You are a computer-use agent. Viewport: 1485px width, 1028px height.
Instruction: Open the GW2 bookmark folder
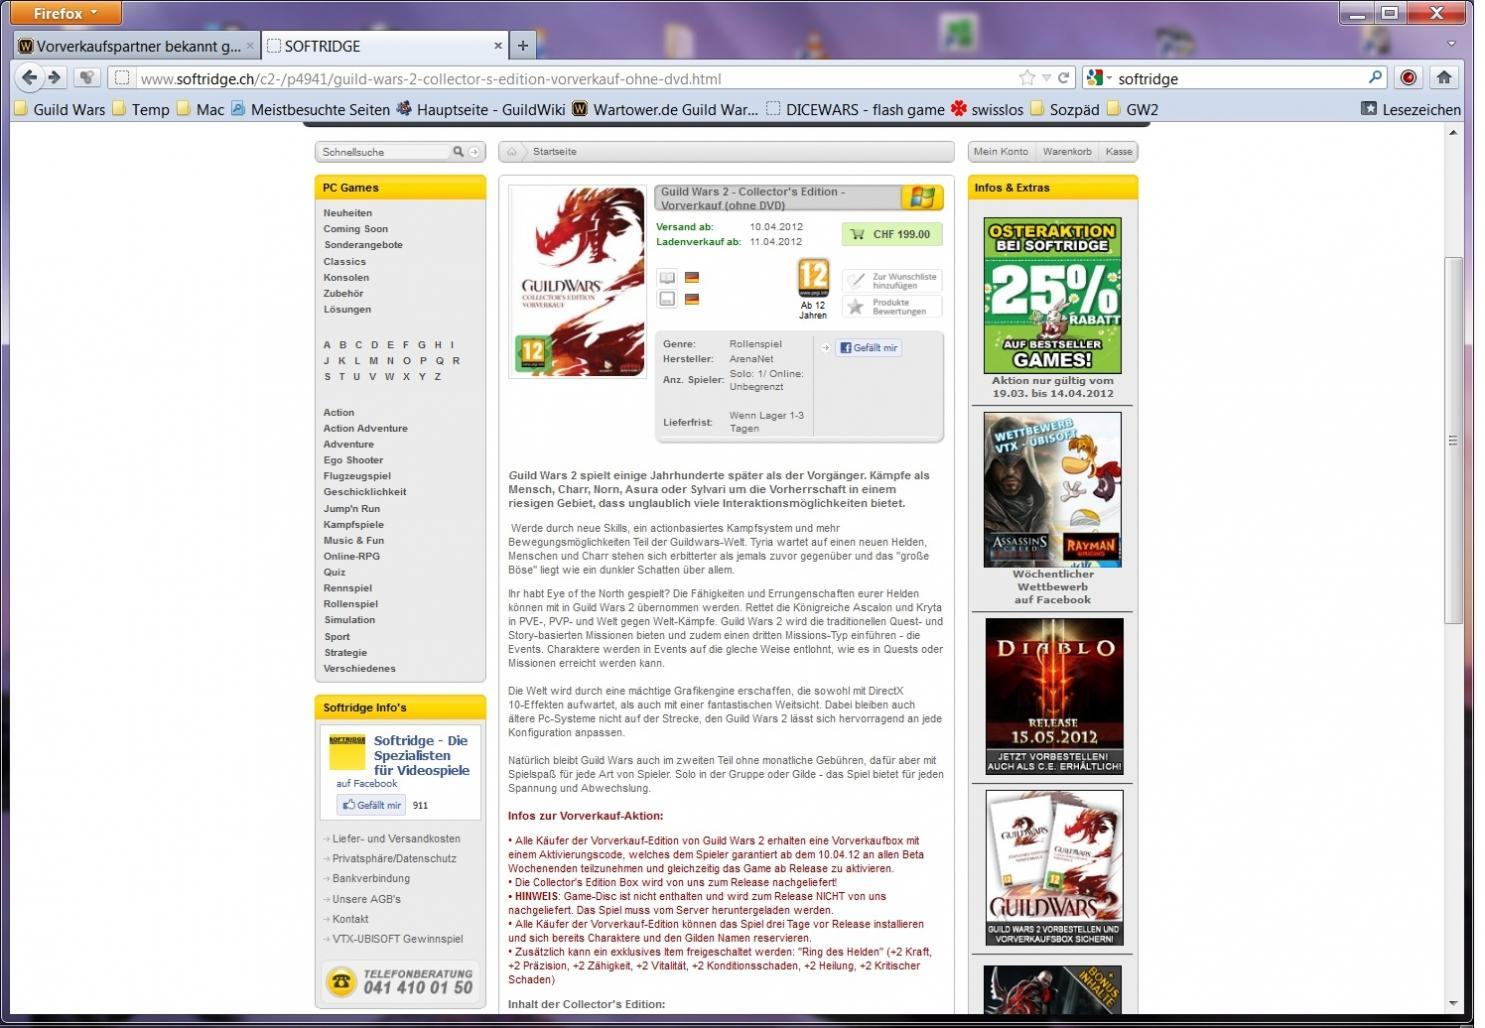[x=1133, y=109]
